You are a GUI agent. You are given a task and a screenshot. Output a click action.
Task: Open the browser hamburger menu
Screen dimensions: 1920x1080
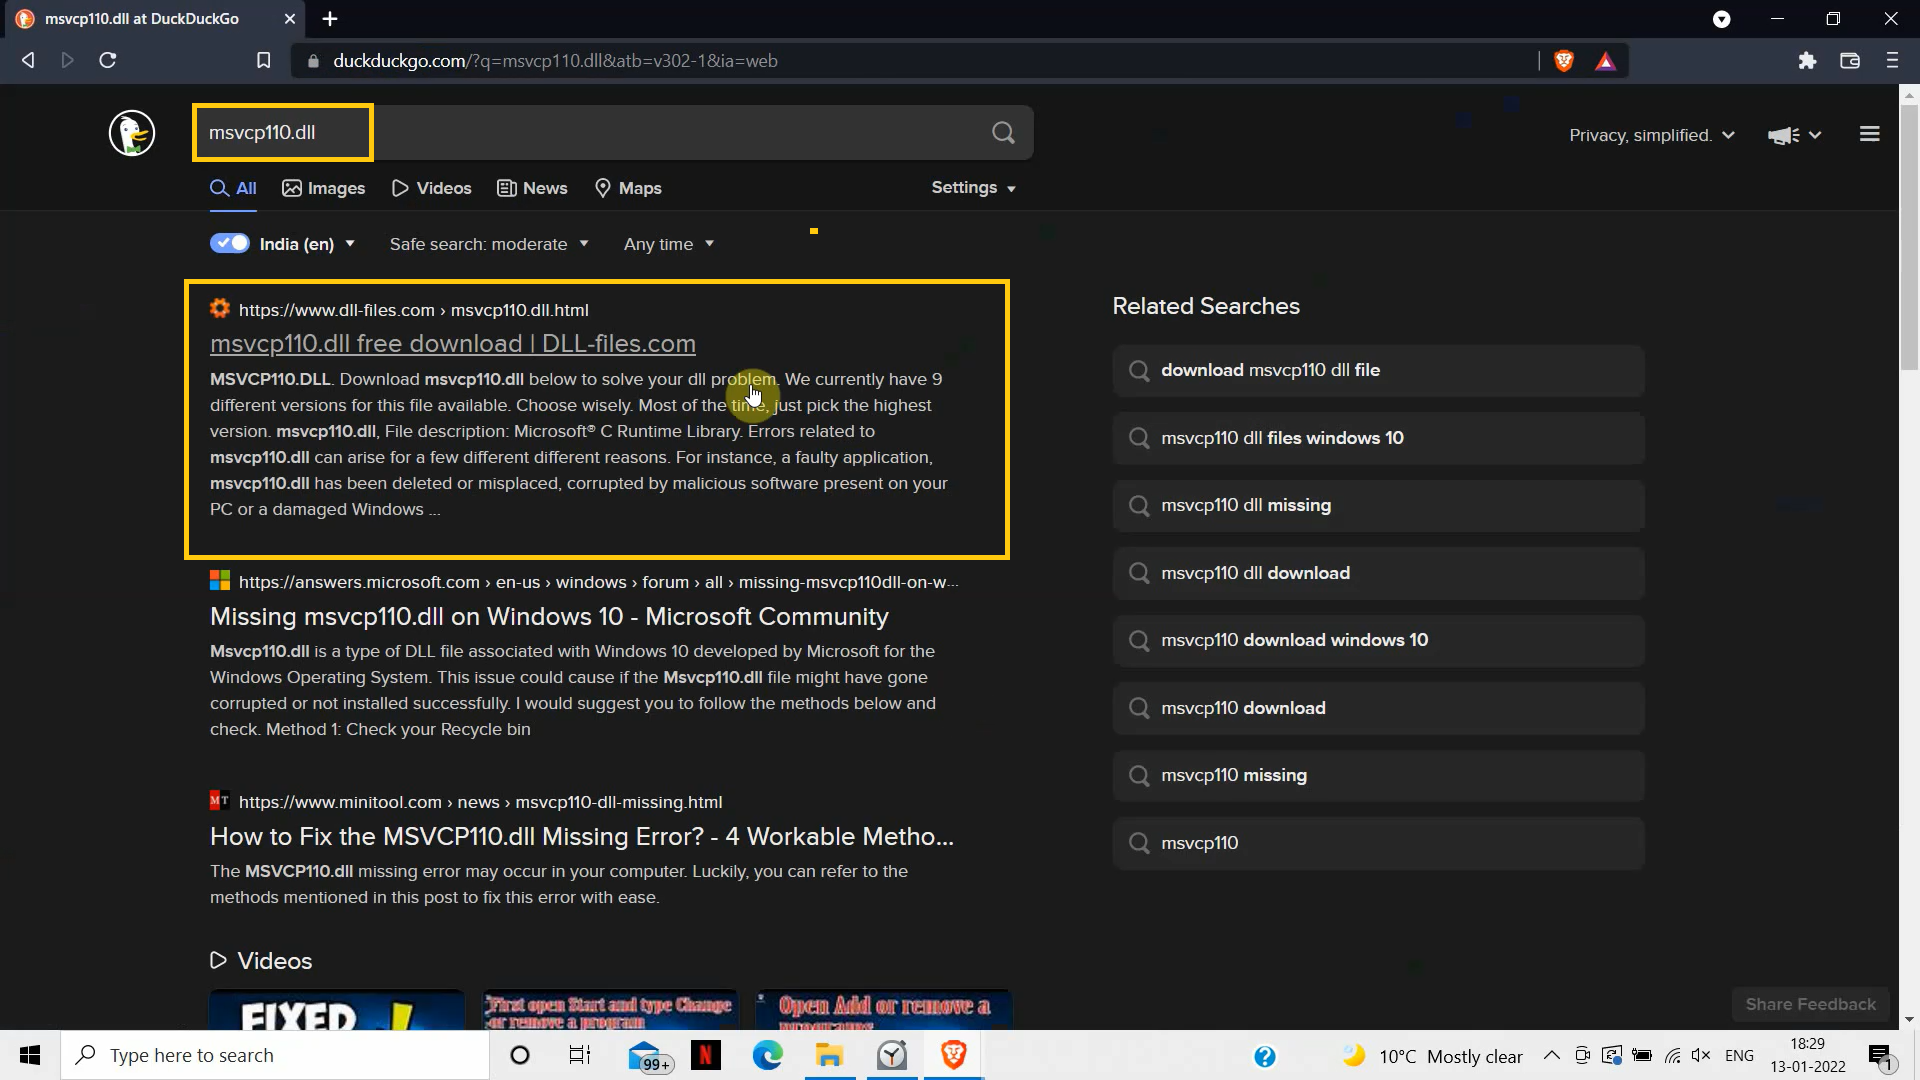click(1892, 61)
